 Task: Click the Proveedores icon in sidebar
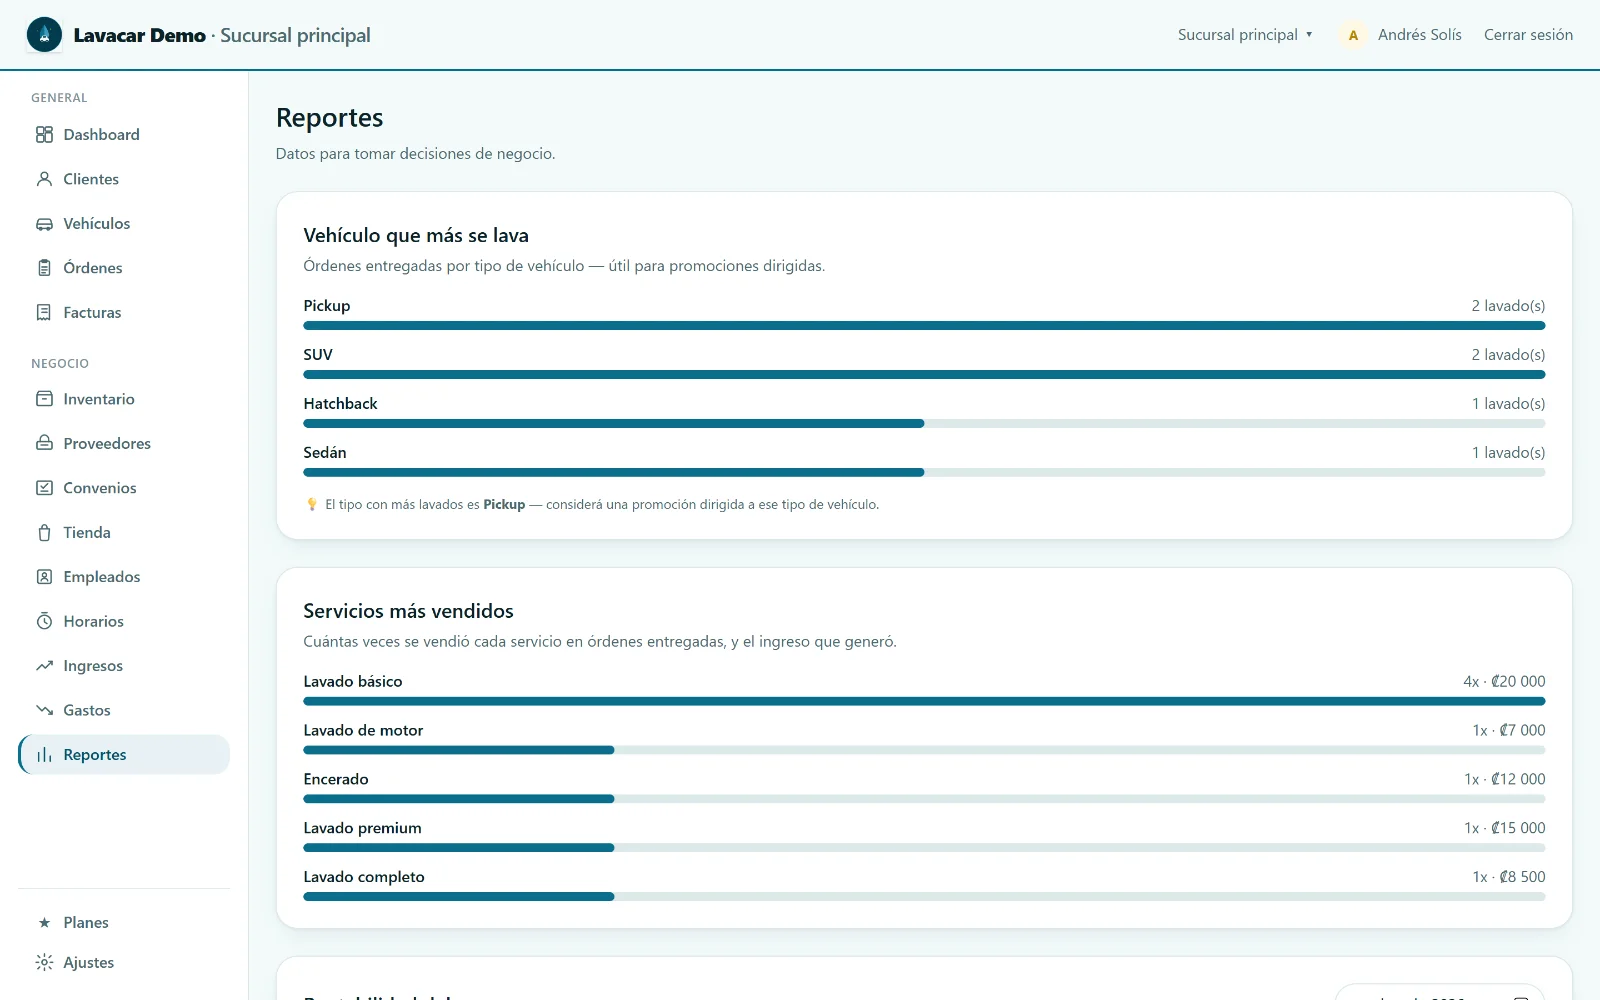coord(44,443)
